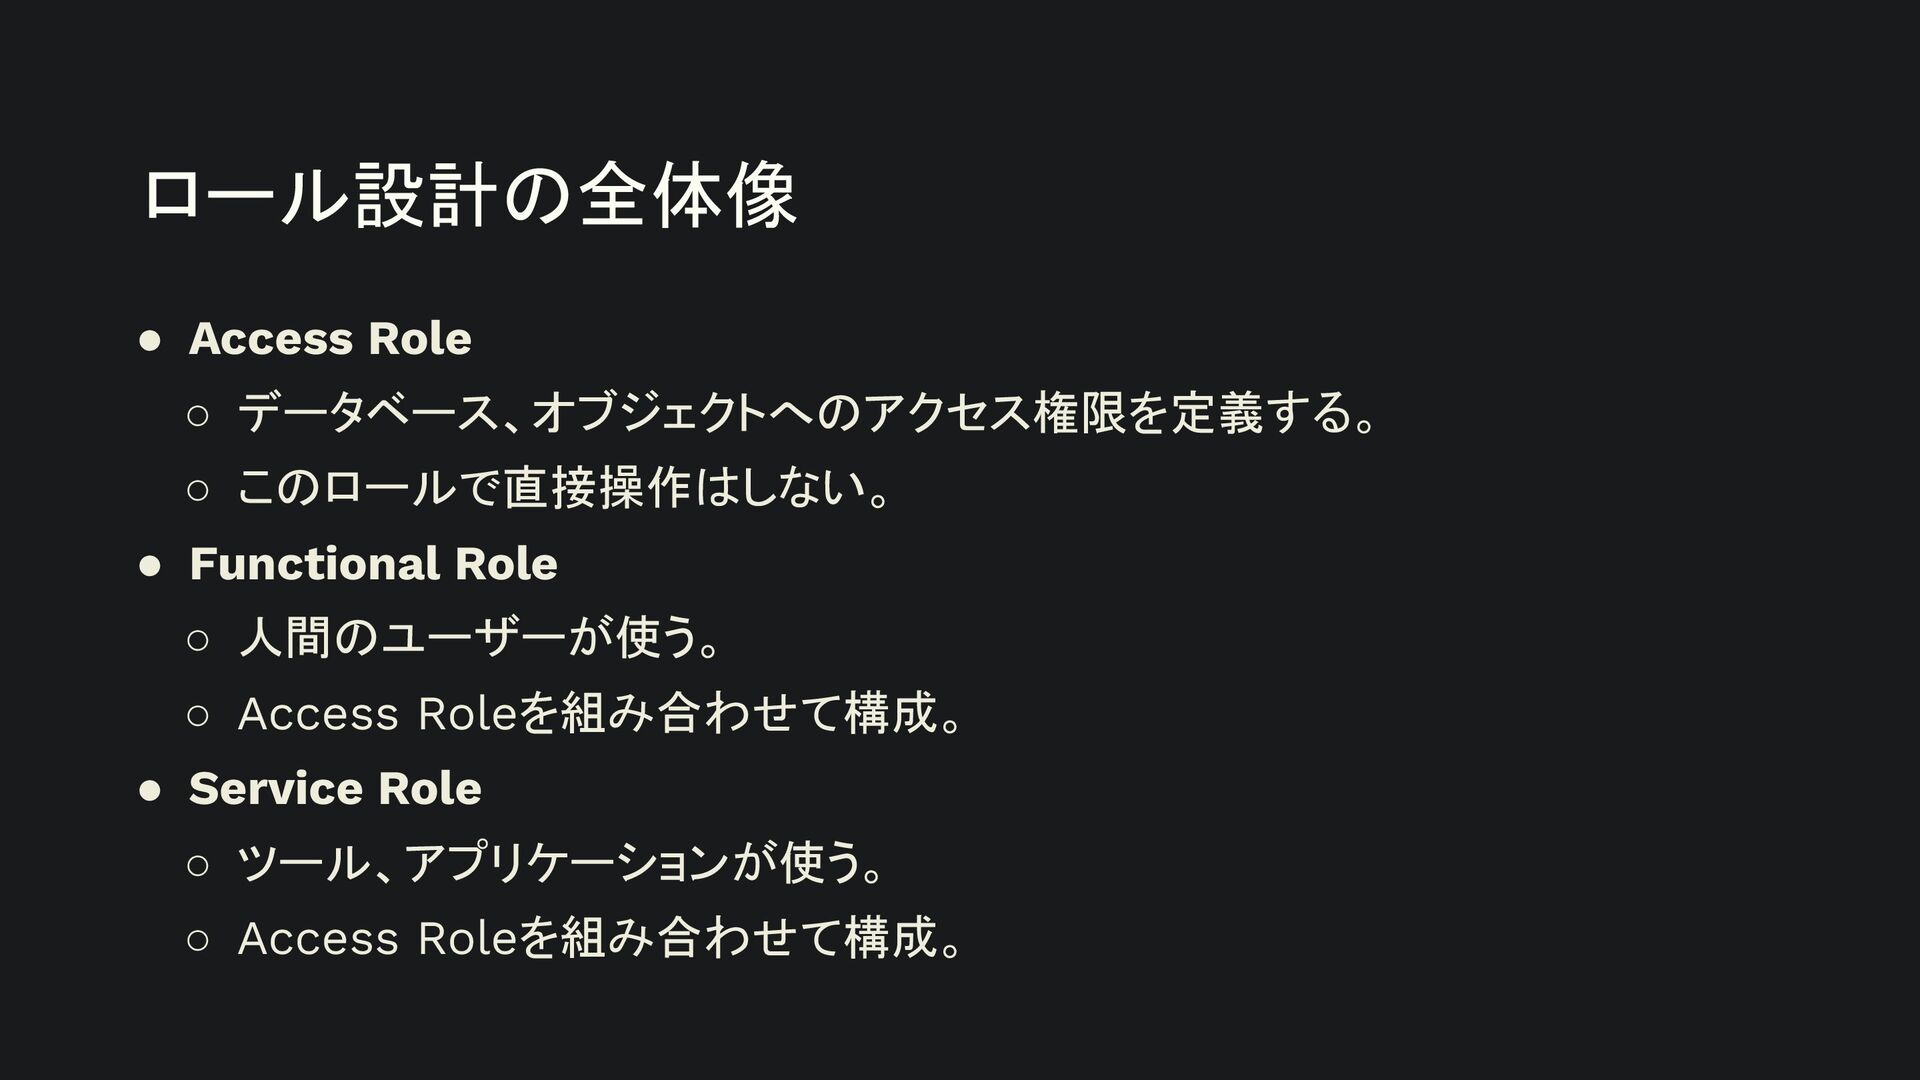
Task: Select the Access Roleを組み合わせて構成 line under Functional Role
Action: click(601, 713)
